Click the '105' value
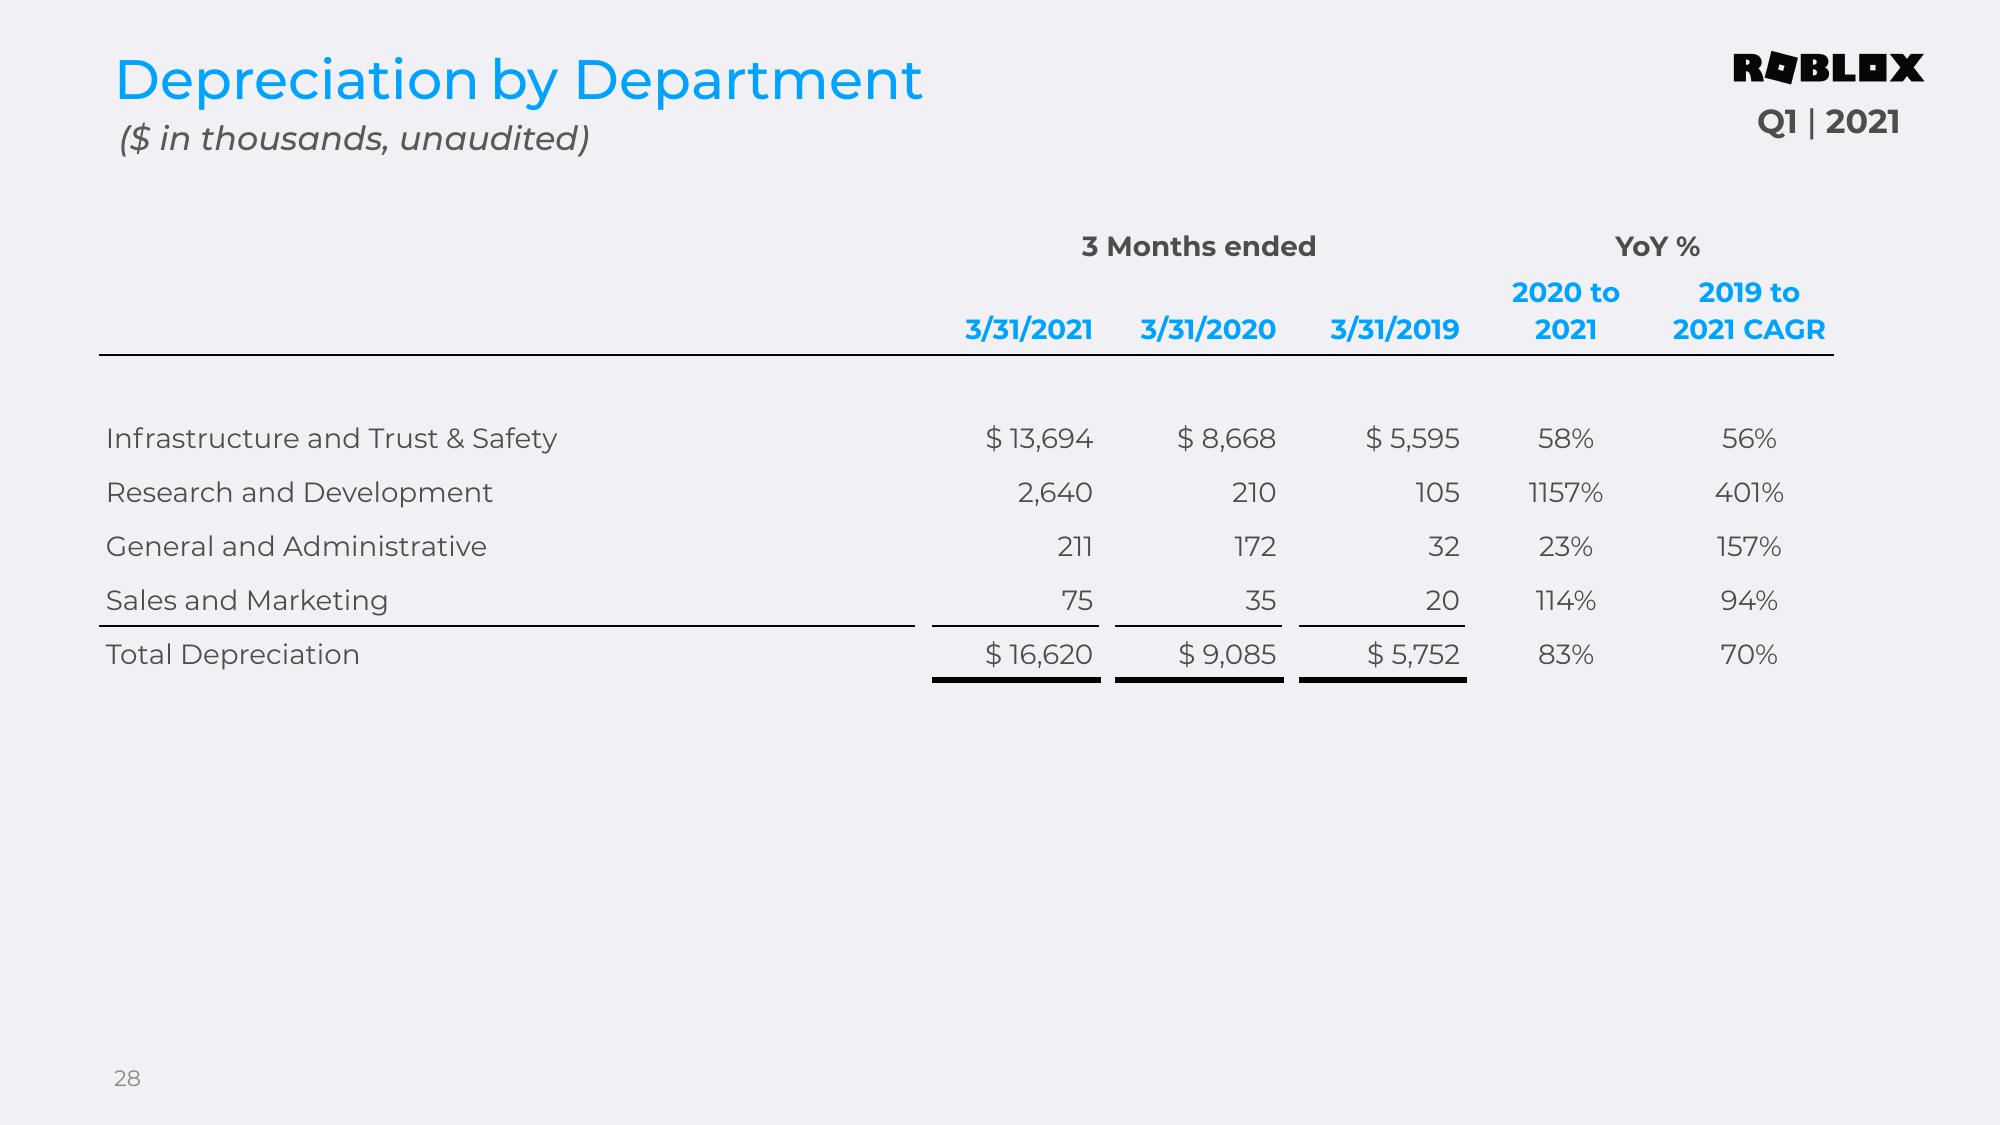Screen dimensions: 2000x1125 (x=1437, y=492)
